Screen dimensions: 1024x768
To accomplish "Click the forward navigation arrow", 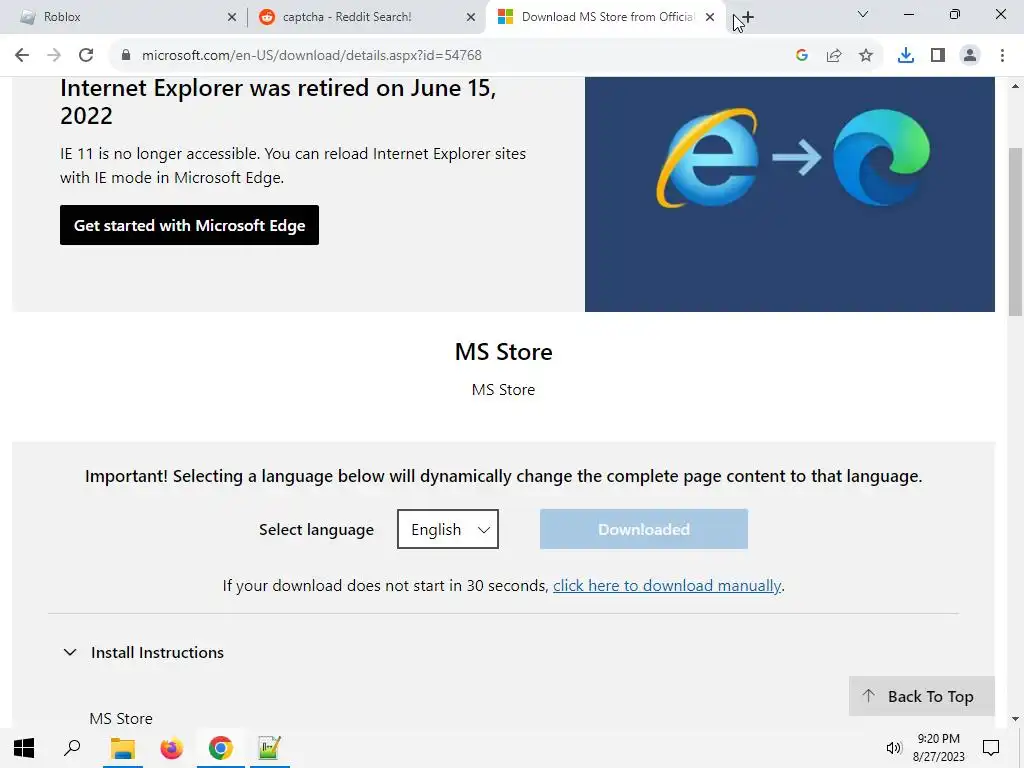I will click(x=54, y=56).
